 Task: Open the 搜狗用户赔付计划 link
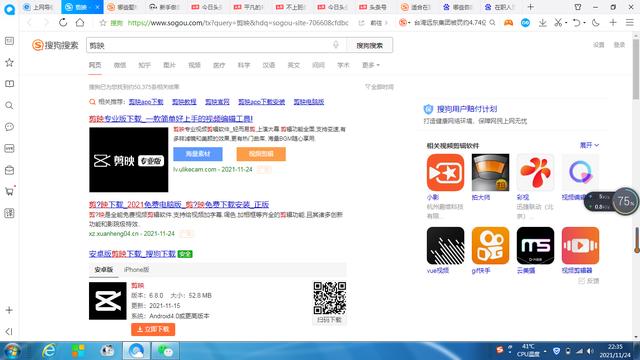[467, 109]
